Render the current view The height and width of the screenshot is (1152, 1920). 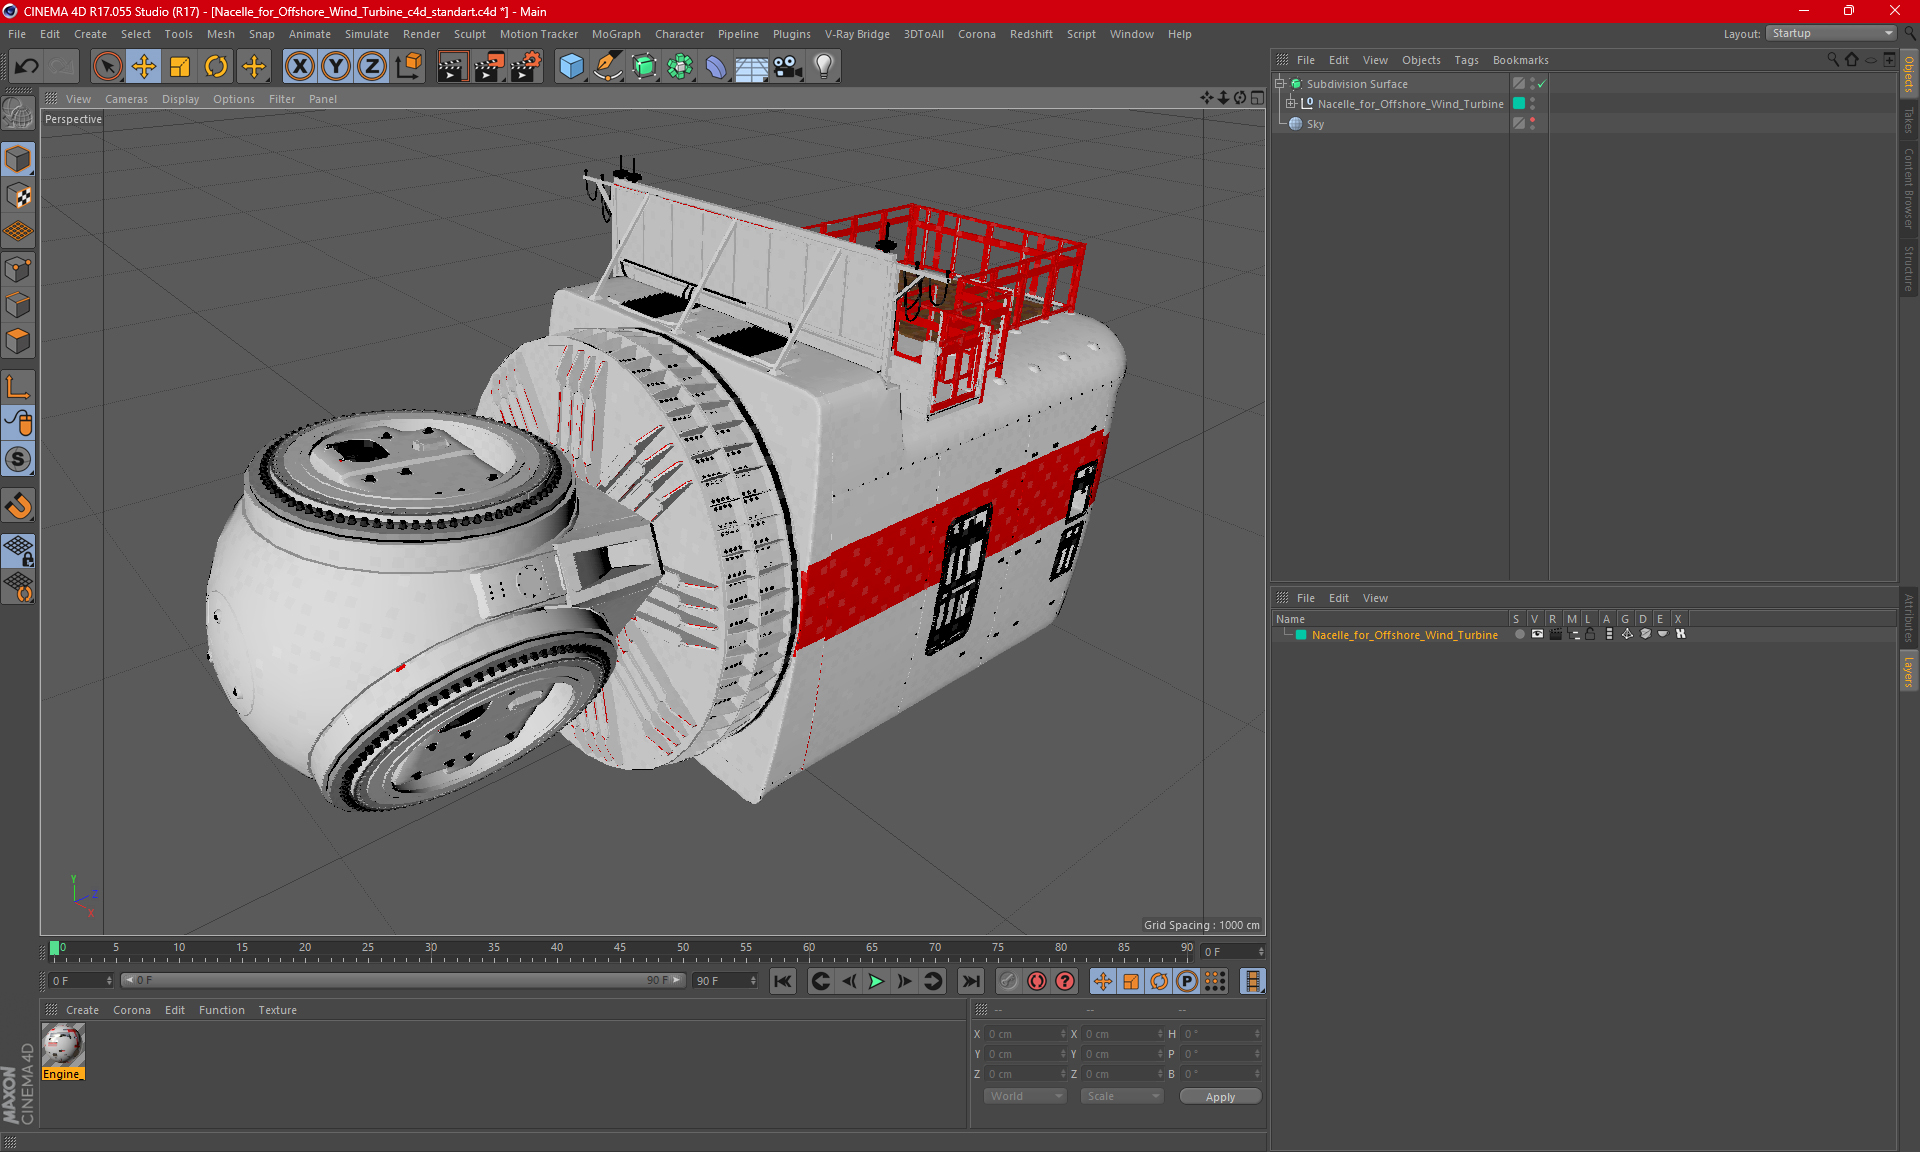pos(452,67)
